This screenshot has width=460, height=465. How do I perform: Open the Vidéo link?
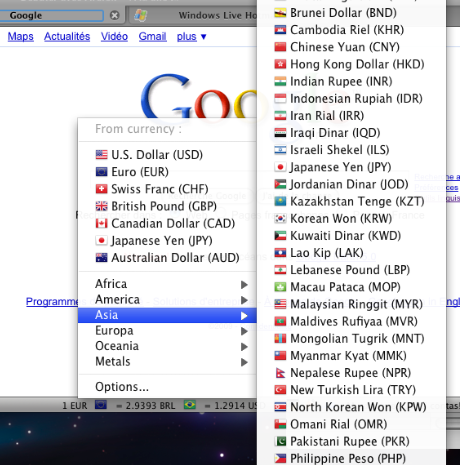114,36
